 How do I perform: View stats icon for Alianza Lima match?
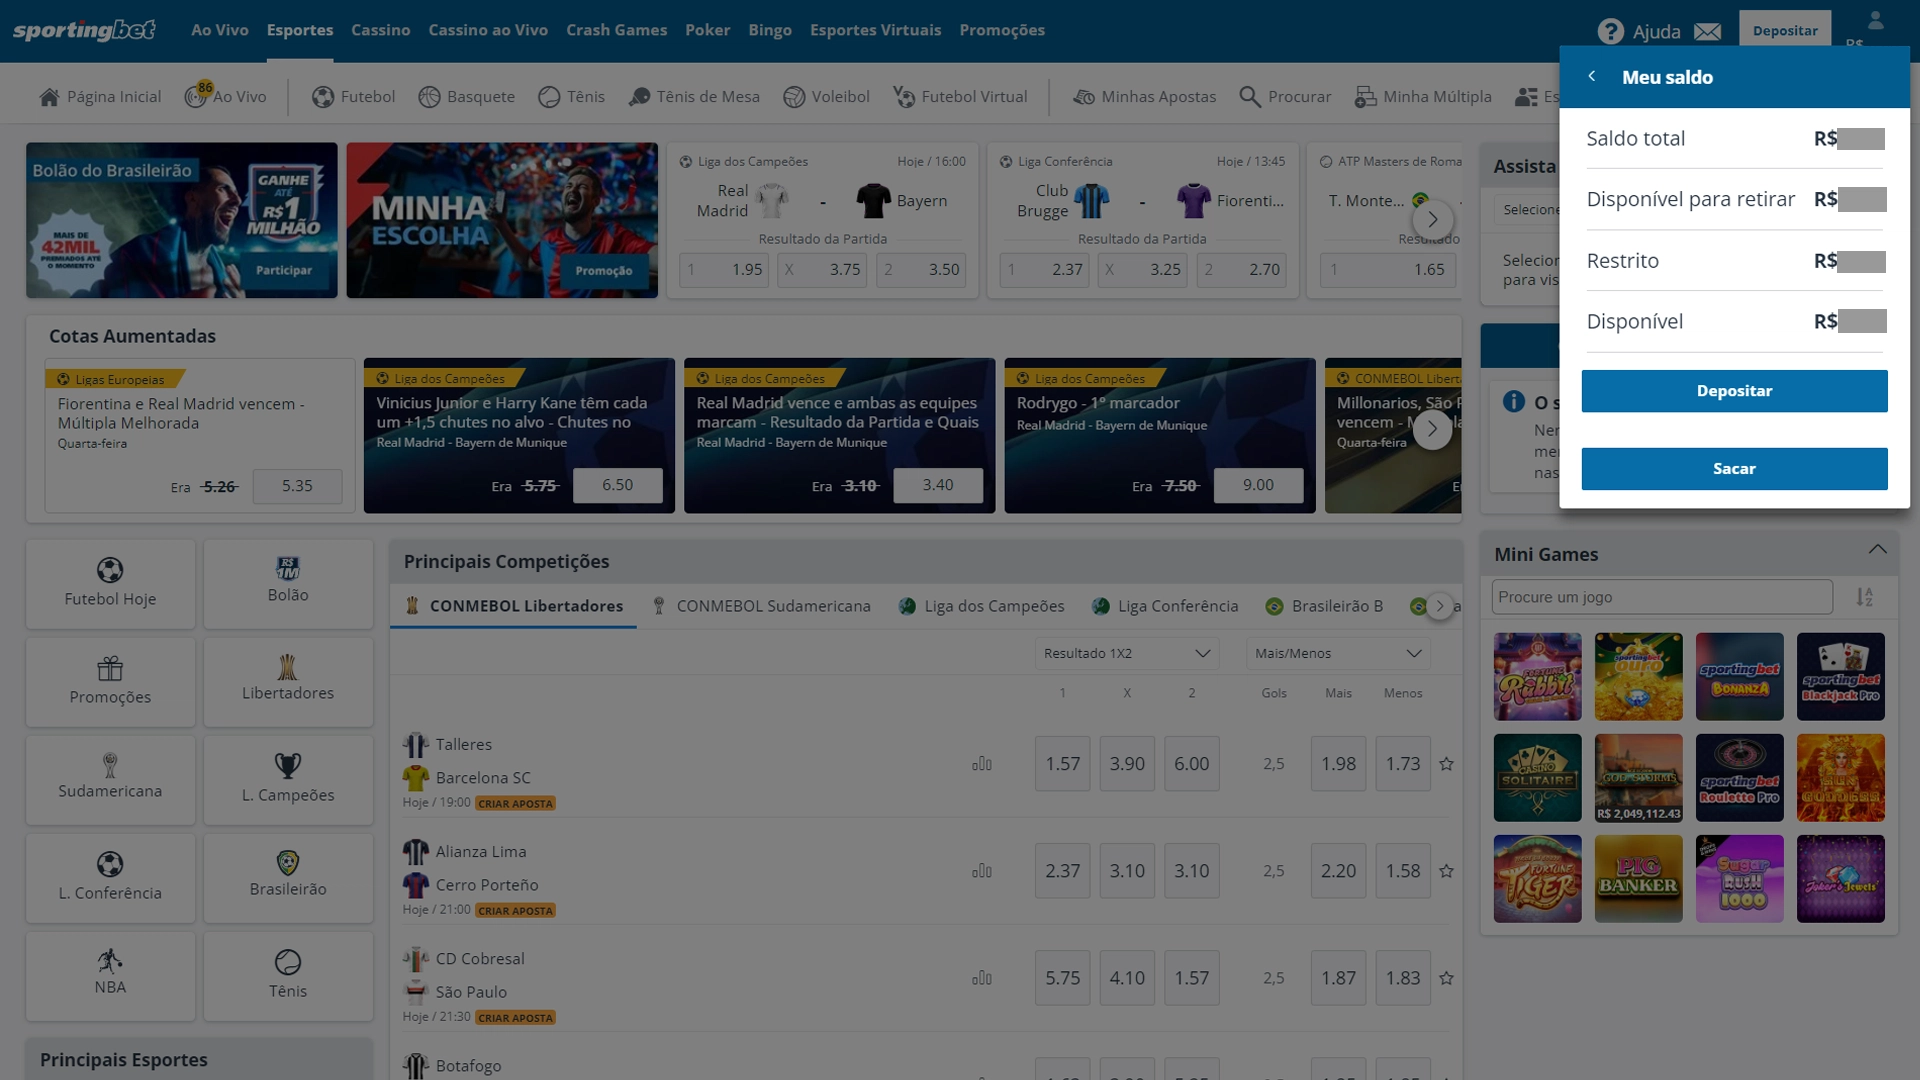pyautogui.click(x=982, y=871)
